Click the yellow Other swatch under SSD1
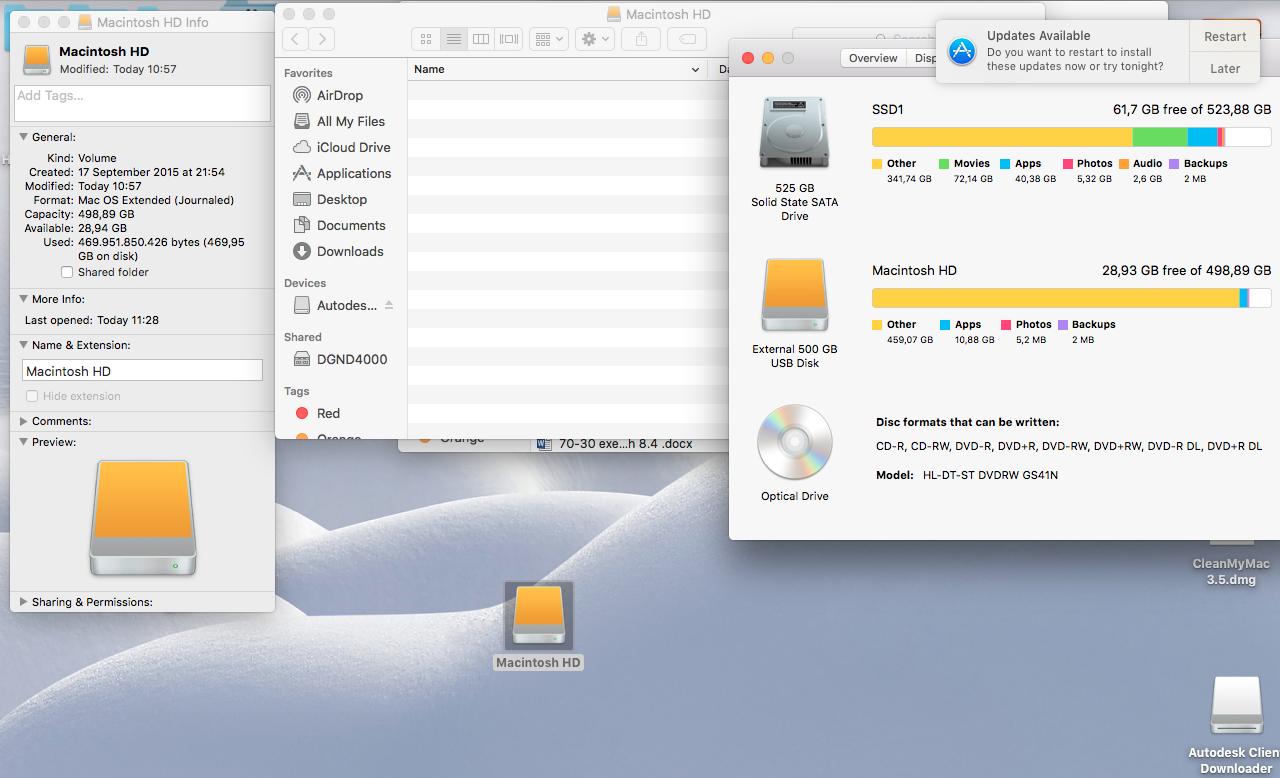Screen dimensions: 1280x778 [877, 163]
